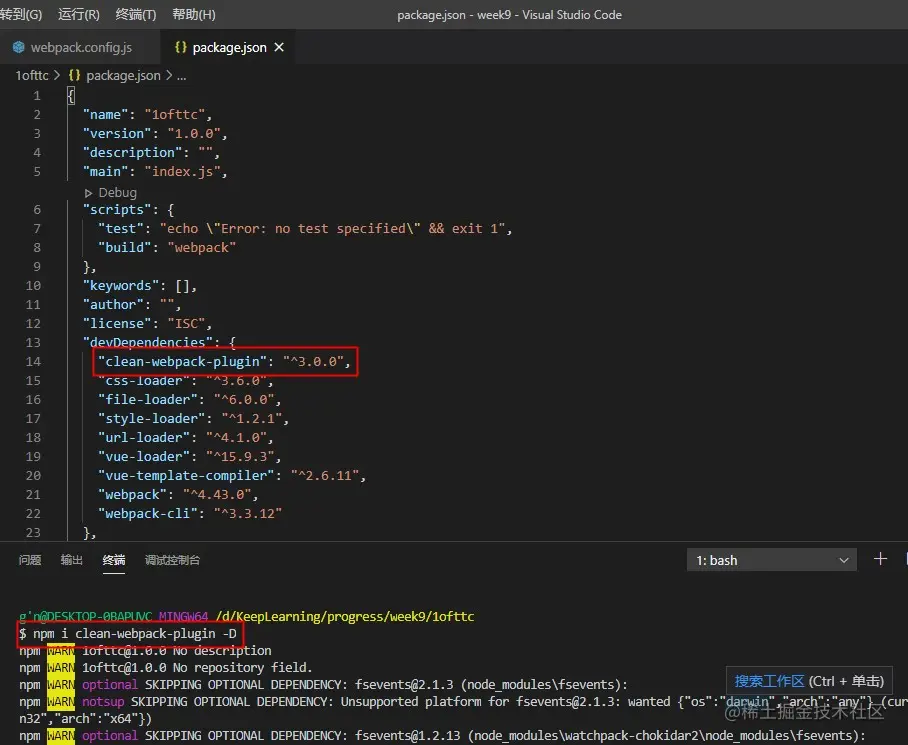Image resolution: width=908 pixels, height=745 pixels.
Task: Click the "version" value "1.0.0"
Action: (194, 134)
